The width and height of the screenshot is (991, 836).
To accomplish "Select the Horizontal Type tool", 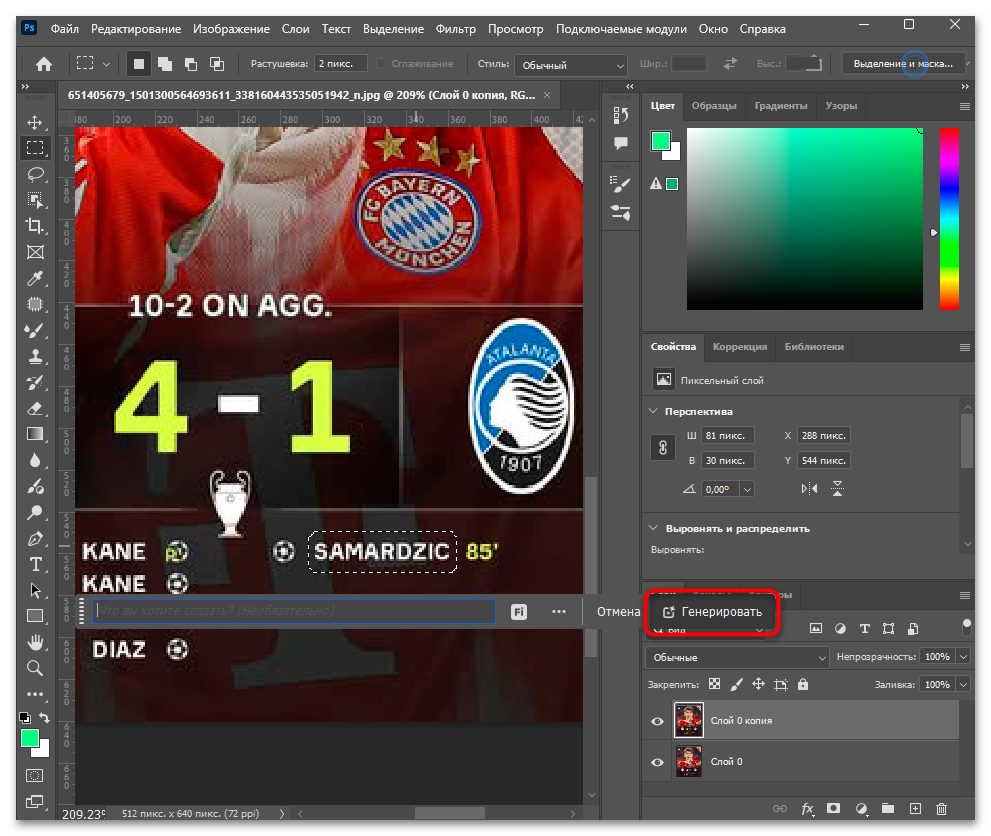I will point(35,564).
